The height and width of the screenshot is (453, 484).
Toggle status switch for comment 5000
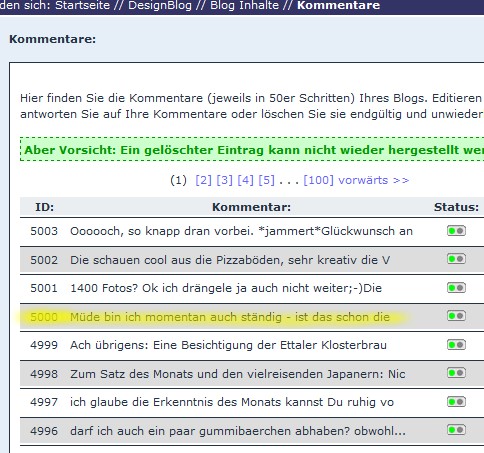(x=456, y=316)
